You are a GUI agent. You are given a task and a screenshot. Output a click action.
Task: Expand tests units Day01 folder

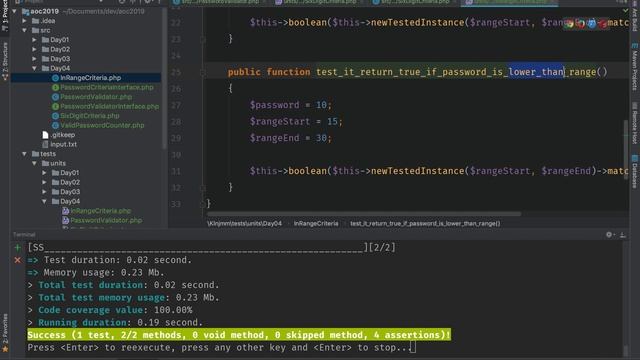(44, 173)
